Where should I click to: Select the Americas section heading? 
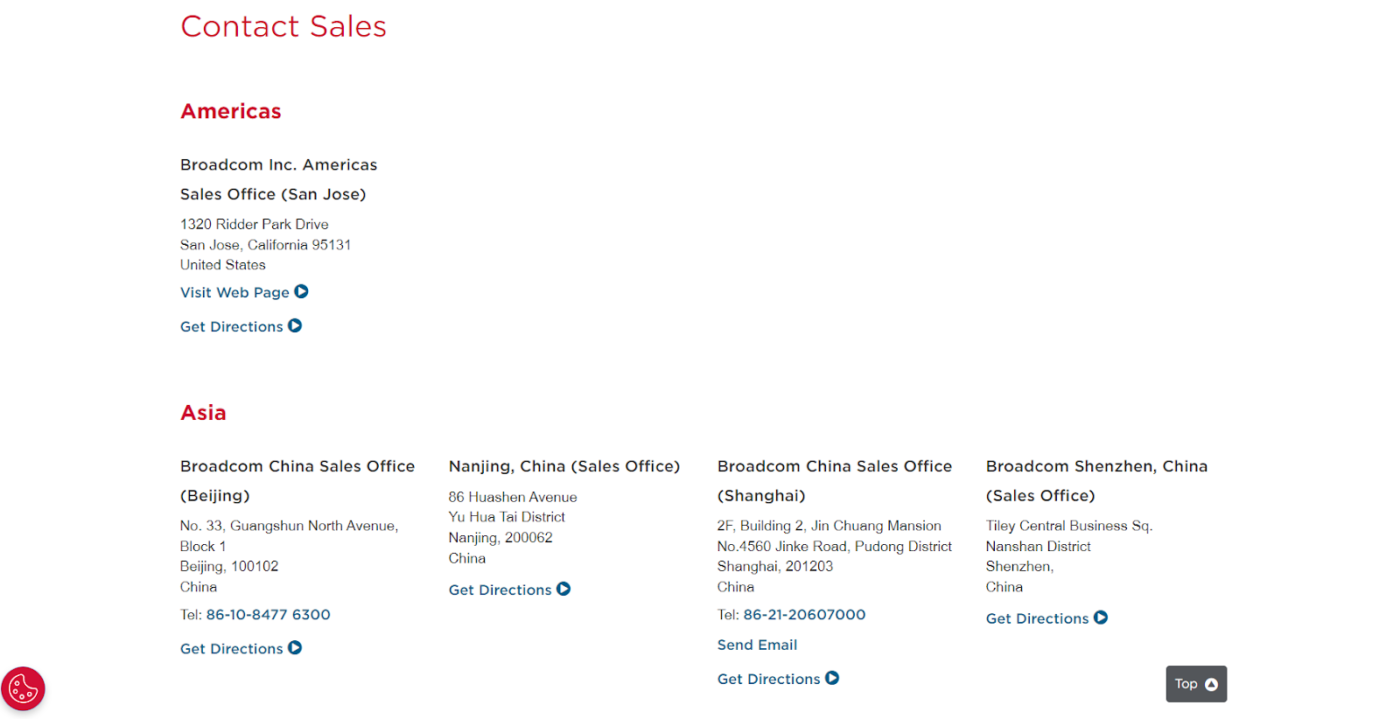pyautogui.click(x=231, y=111)
